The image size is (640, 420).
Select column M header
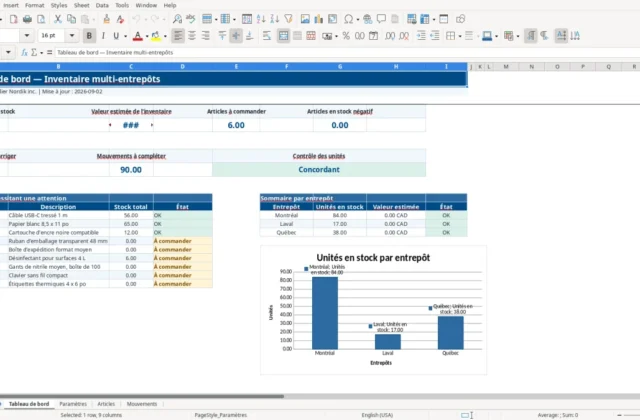click(506, 67)
